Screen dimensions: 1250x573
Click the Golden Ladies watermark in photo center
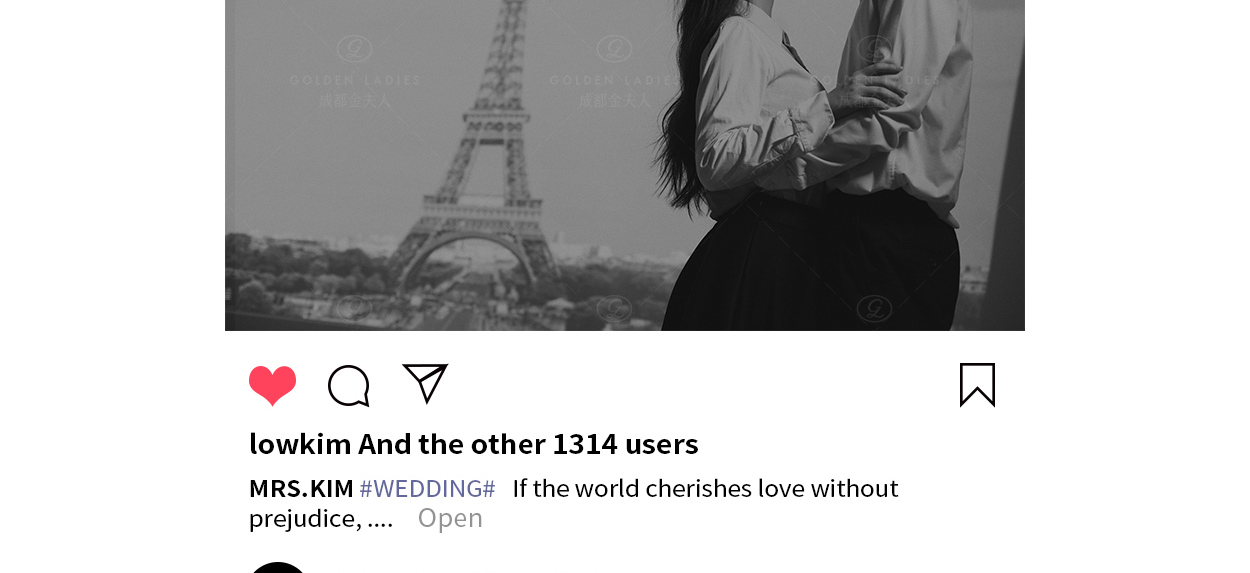[x=613, y=72]
